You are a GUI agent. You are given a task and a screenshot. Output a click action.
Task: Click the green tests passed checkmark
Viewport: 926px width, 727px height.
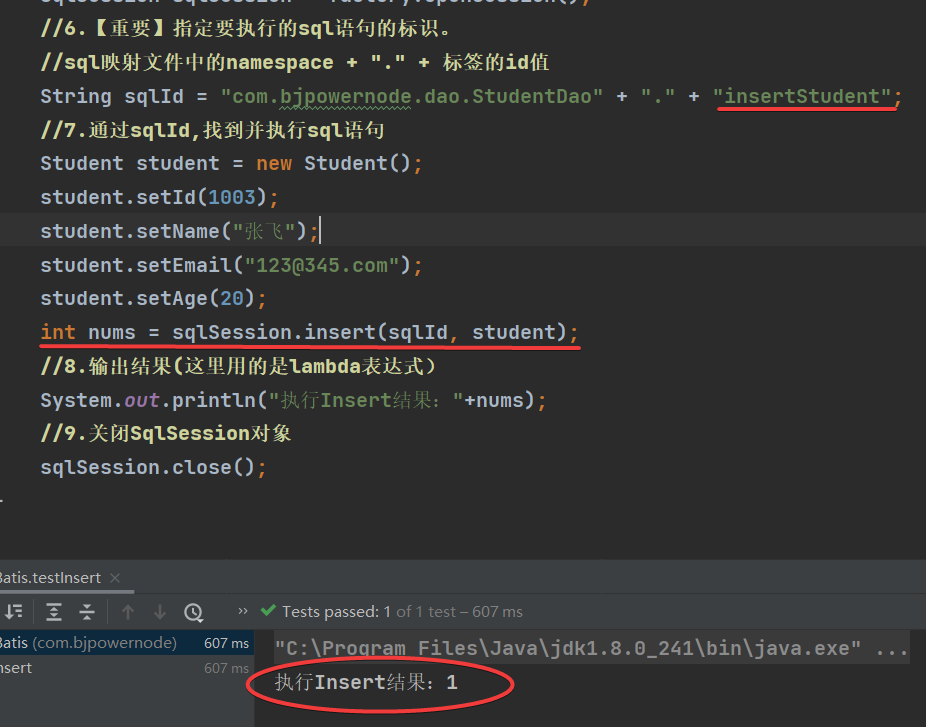pos(268,610)
